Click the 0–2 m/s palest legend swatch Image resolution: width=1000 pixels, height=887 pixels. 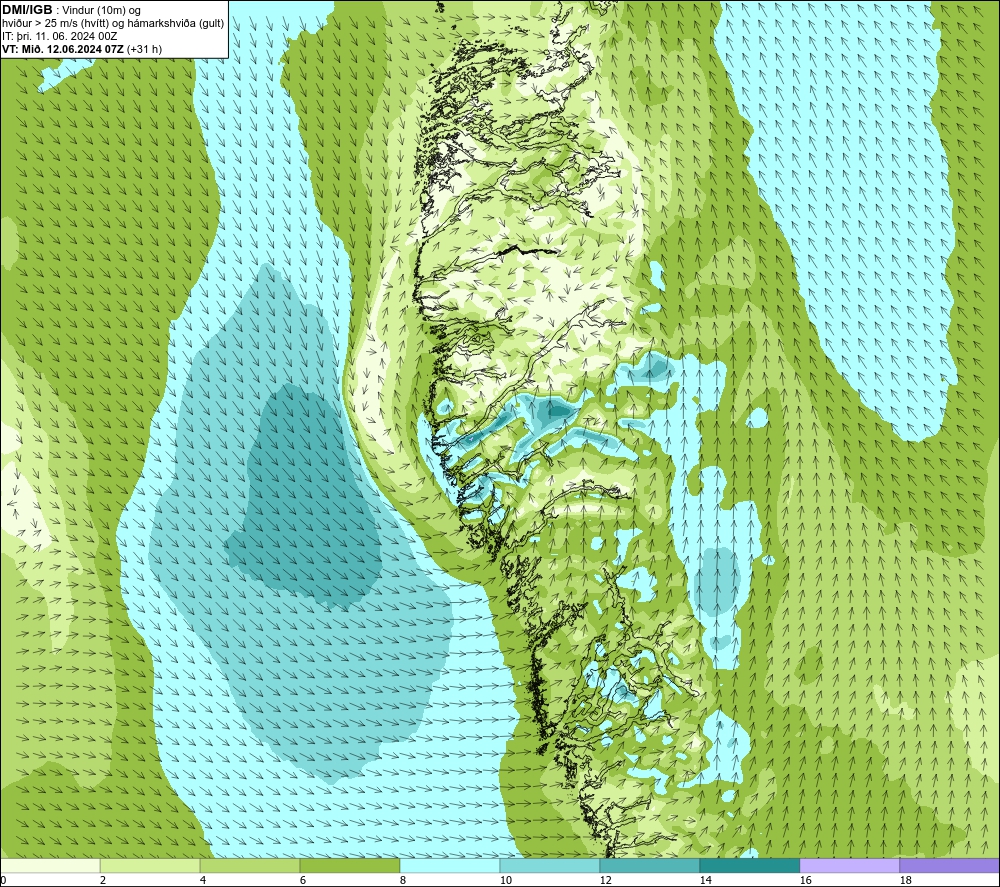tap(50, 865)
